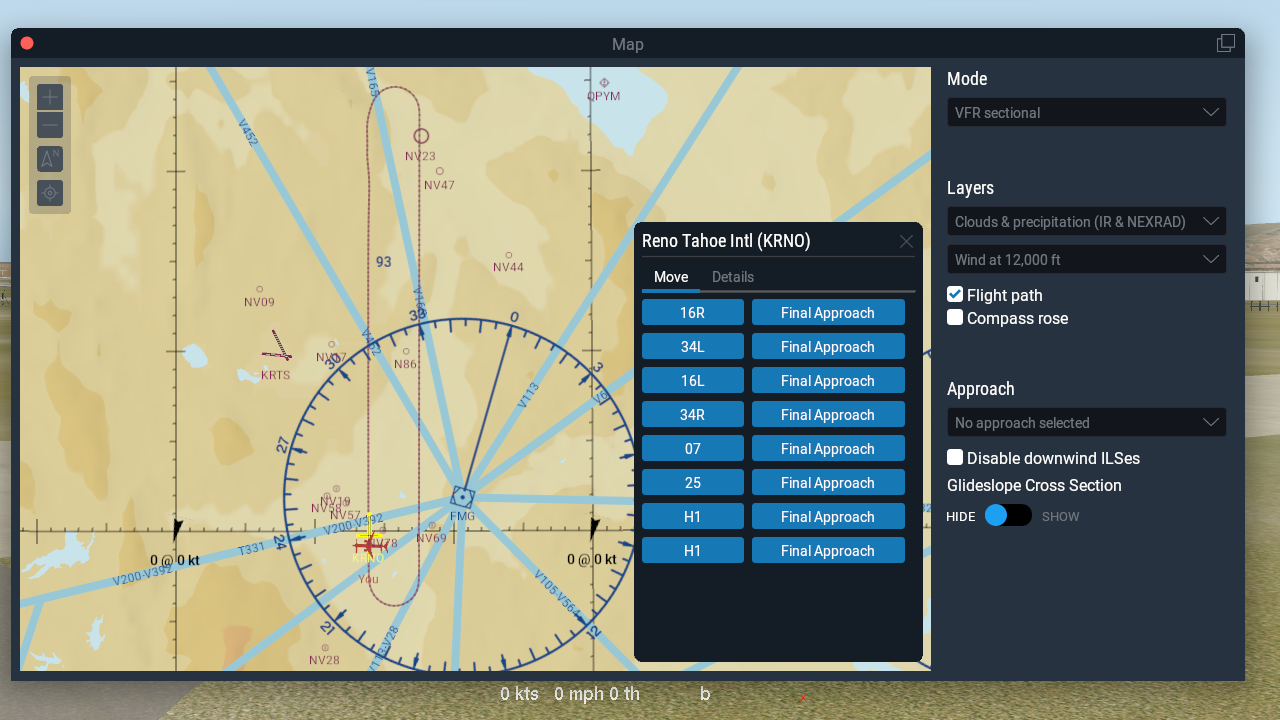Enable Disable downwind ILSes checkbox
This screenshot has width=1280, height=720.
(x=955, y=458)
